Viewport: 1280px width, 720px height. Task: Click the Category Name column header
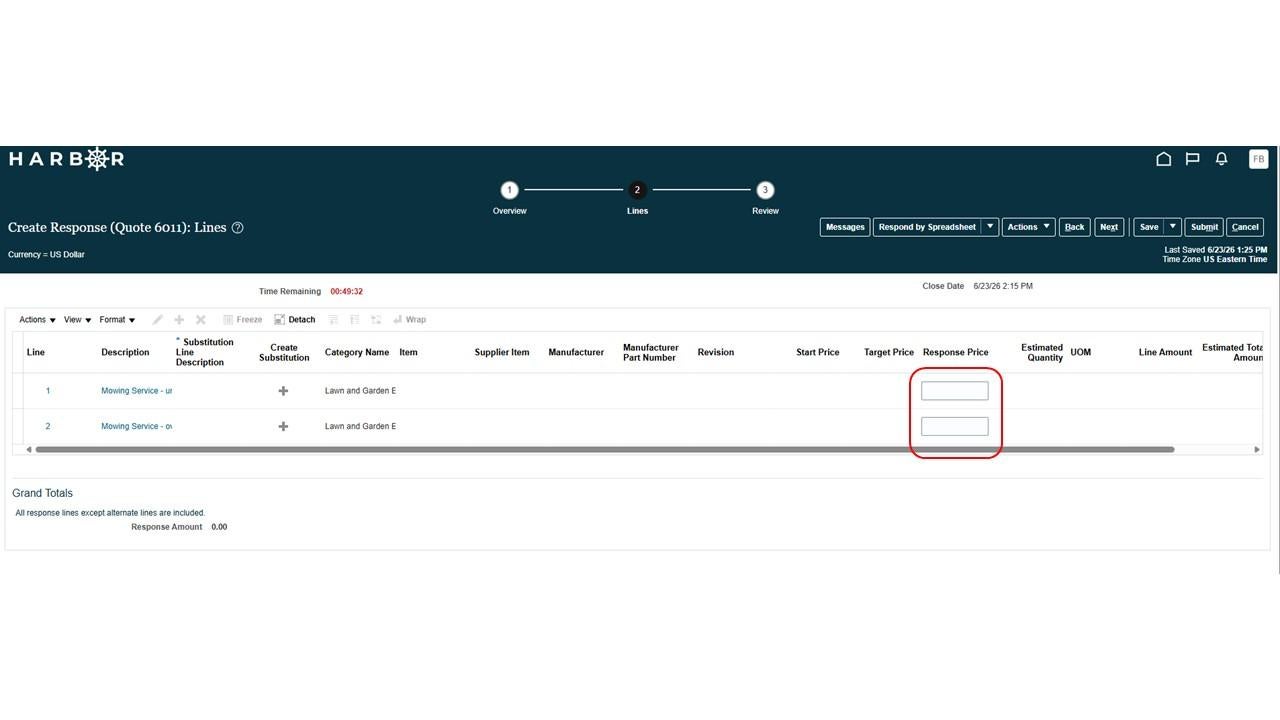click(x=357, y=352)
